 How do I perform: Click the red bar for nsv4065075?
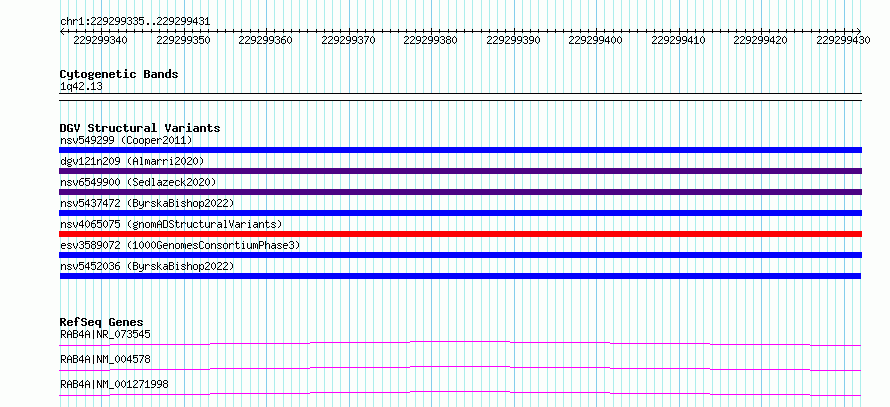coord(461,234)
